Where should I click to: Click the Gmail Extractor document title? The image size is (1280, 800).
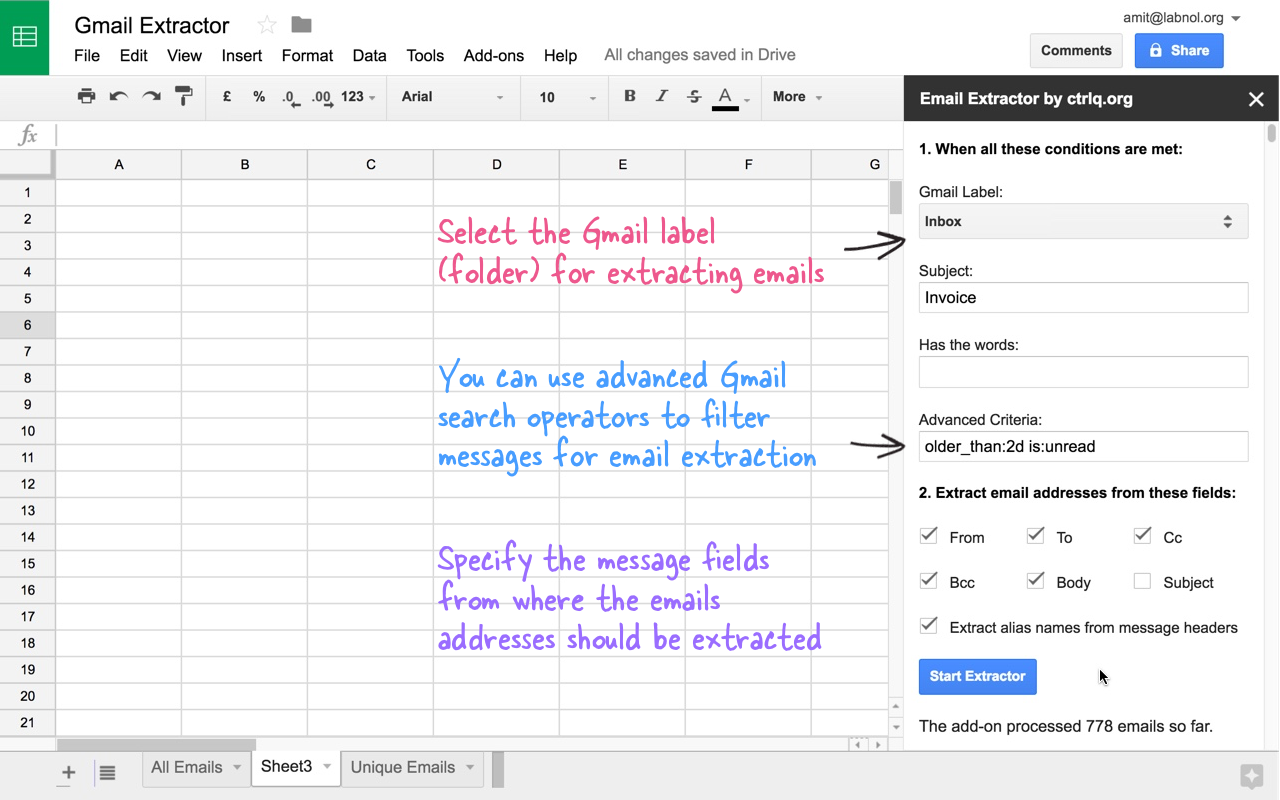coord(152,25)
